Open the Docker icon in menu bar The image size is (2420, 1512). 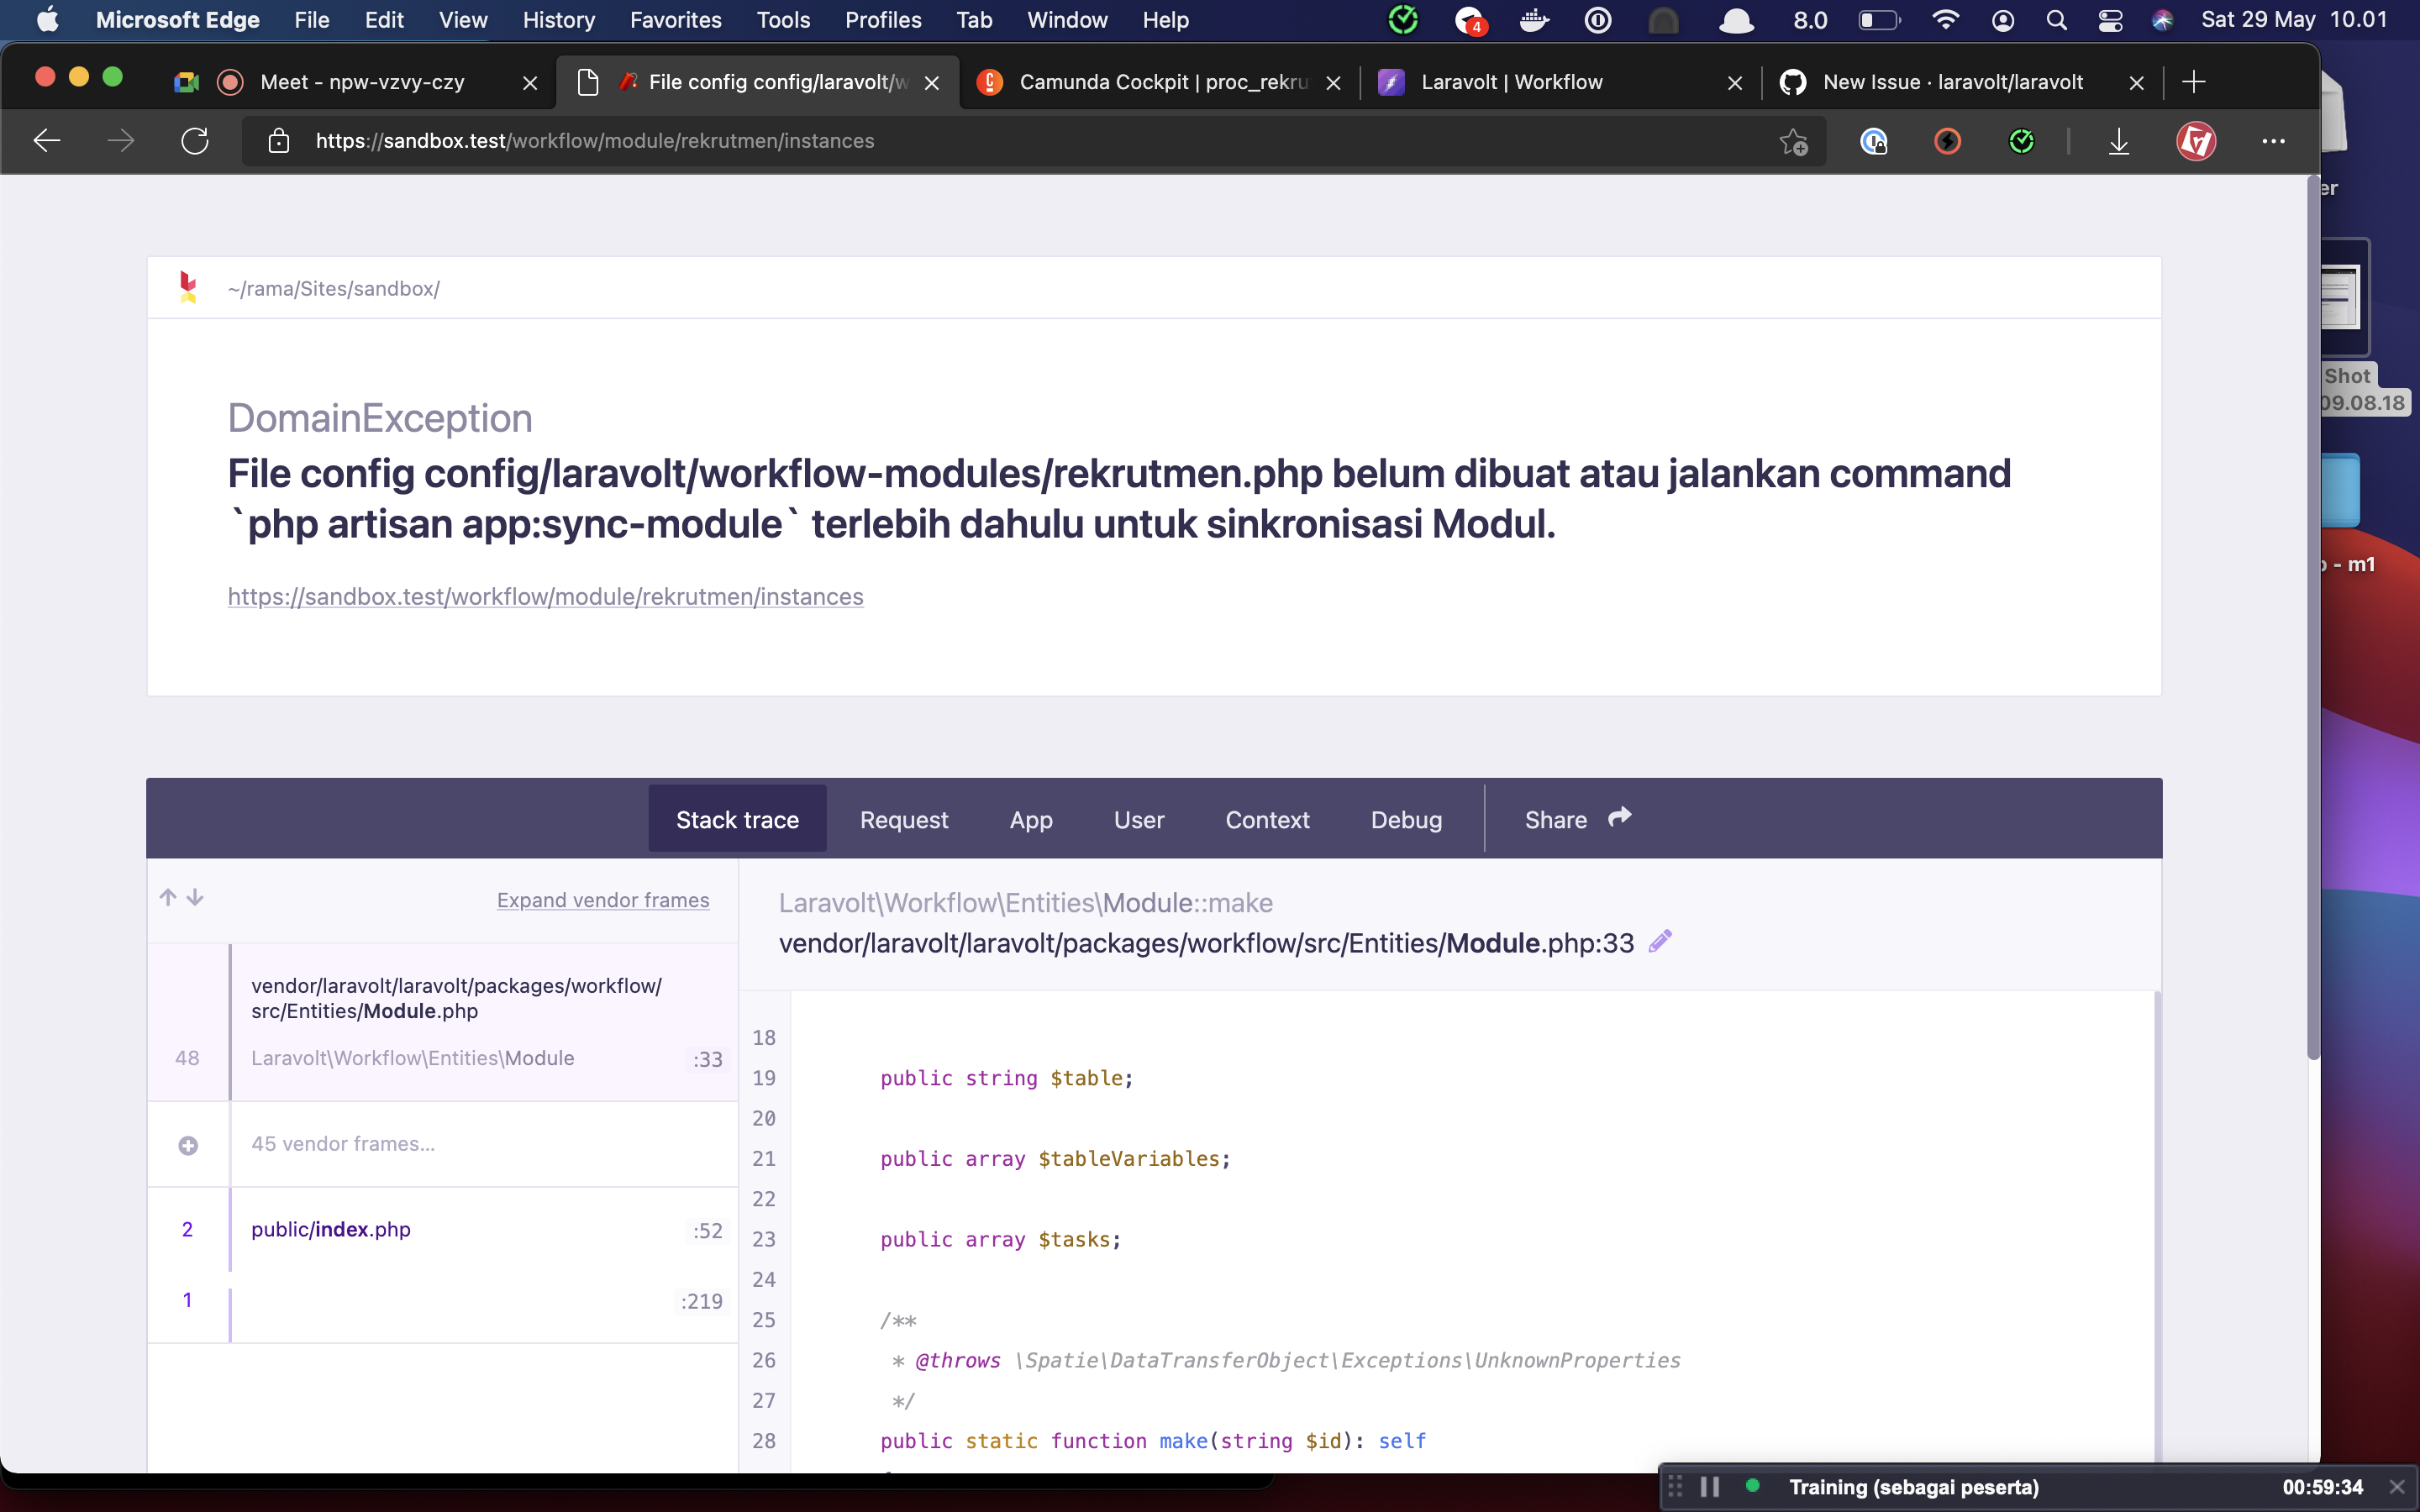pyautogui.click(x=1535, y=20)
